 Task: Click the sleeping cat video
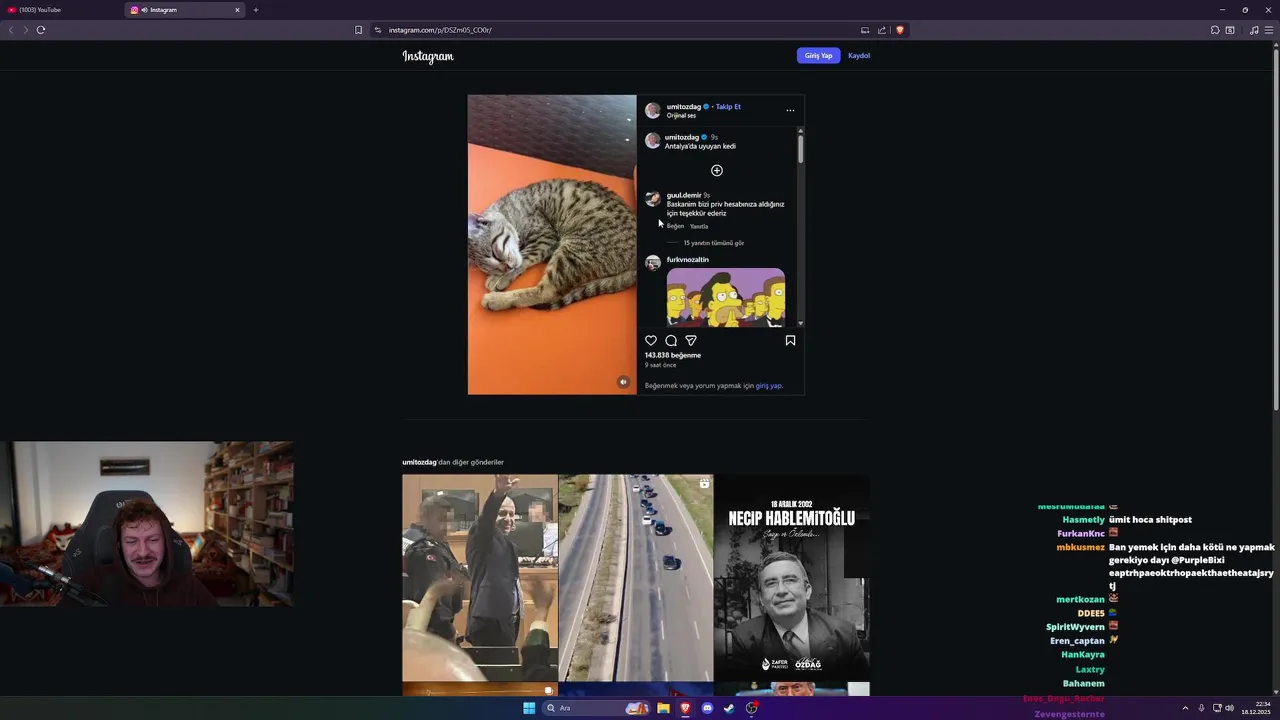(552, 245)
